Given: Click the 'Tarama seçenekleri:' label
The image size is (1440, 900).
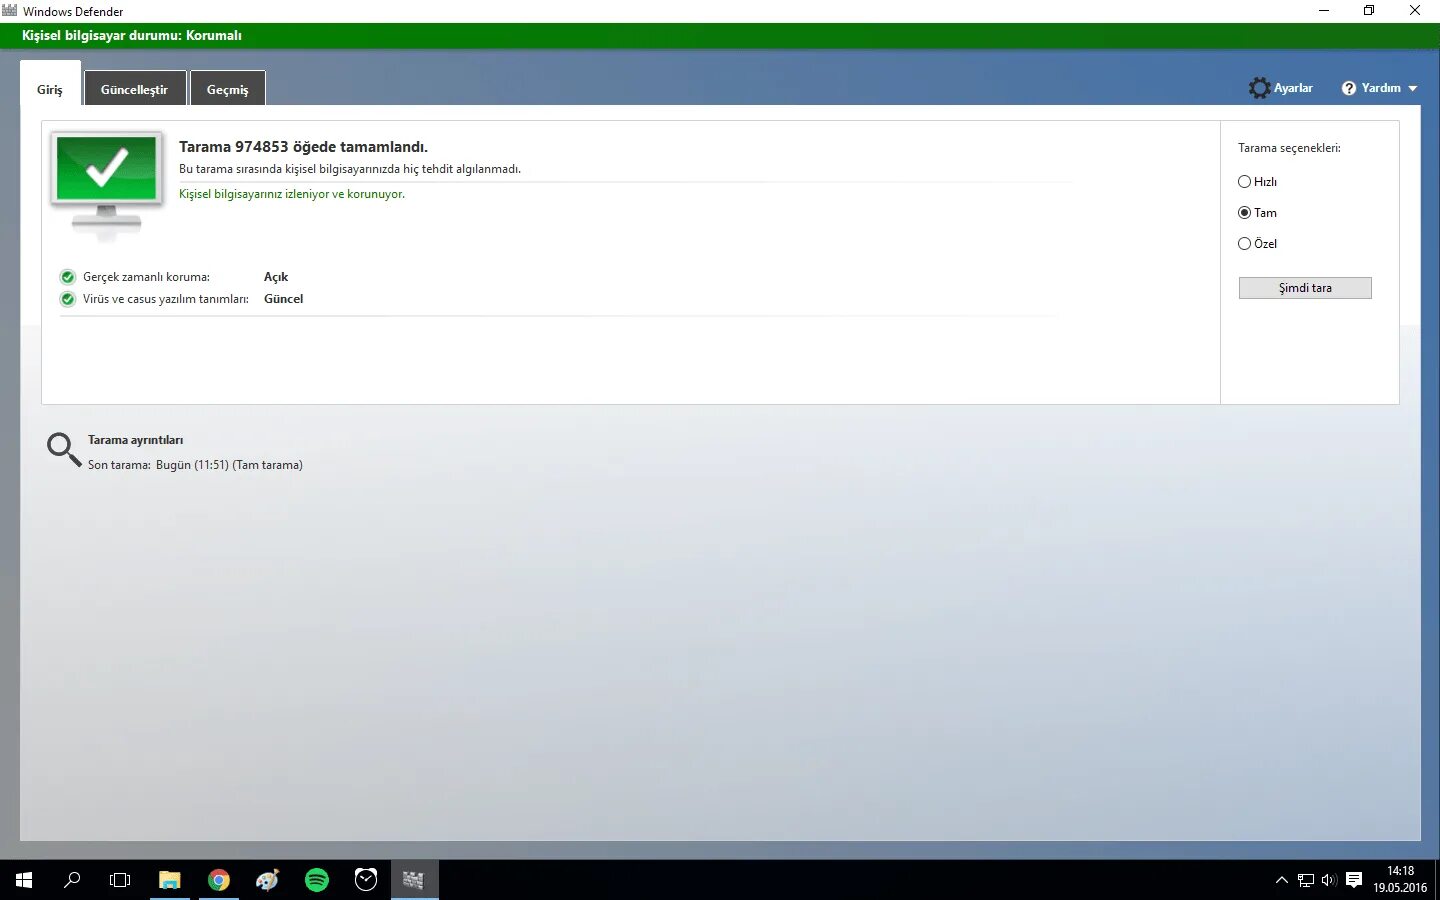Looking at the screenshot, I should click(1289, 148).
